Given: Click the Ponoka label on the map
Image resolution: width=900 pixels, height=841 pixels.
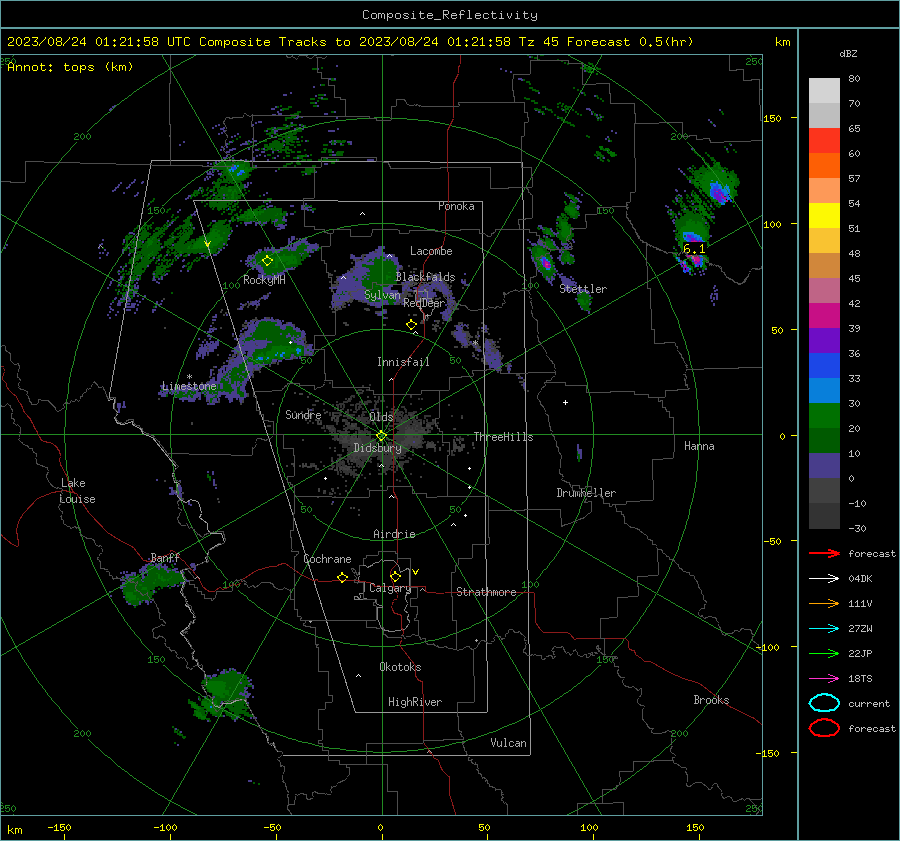Looking at the screenshot, I should click(456, 206).
